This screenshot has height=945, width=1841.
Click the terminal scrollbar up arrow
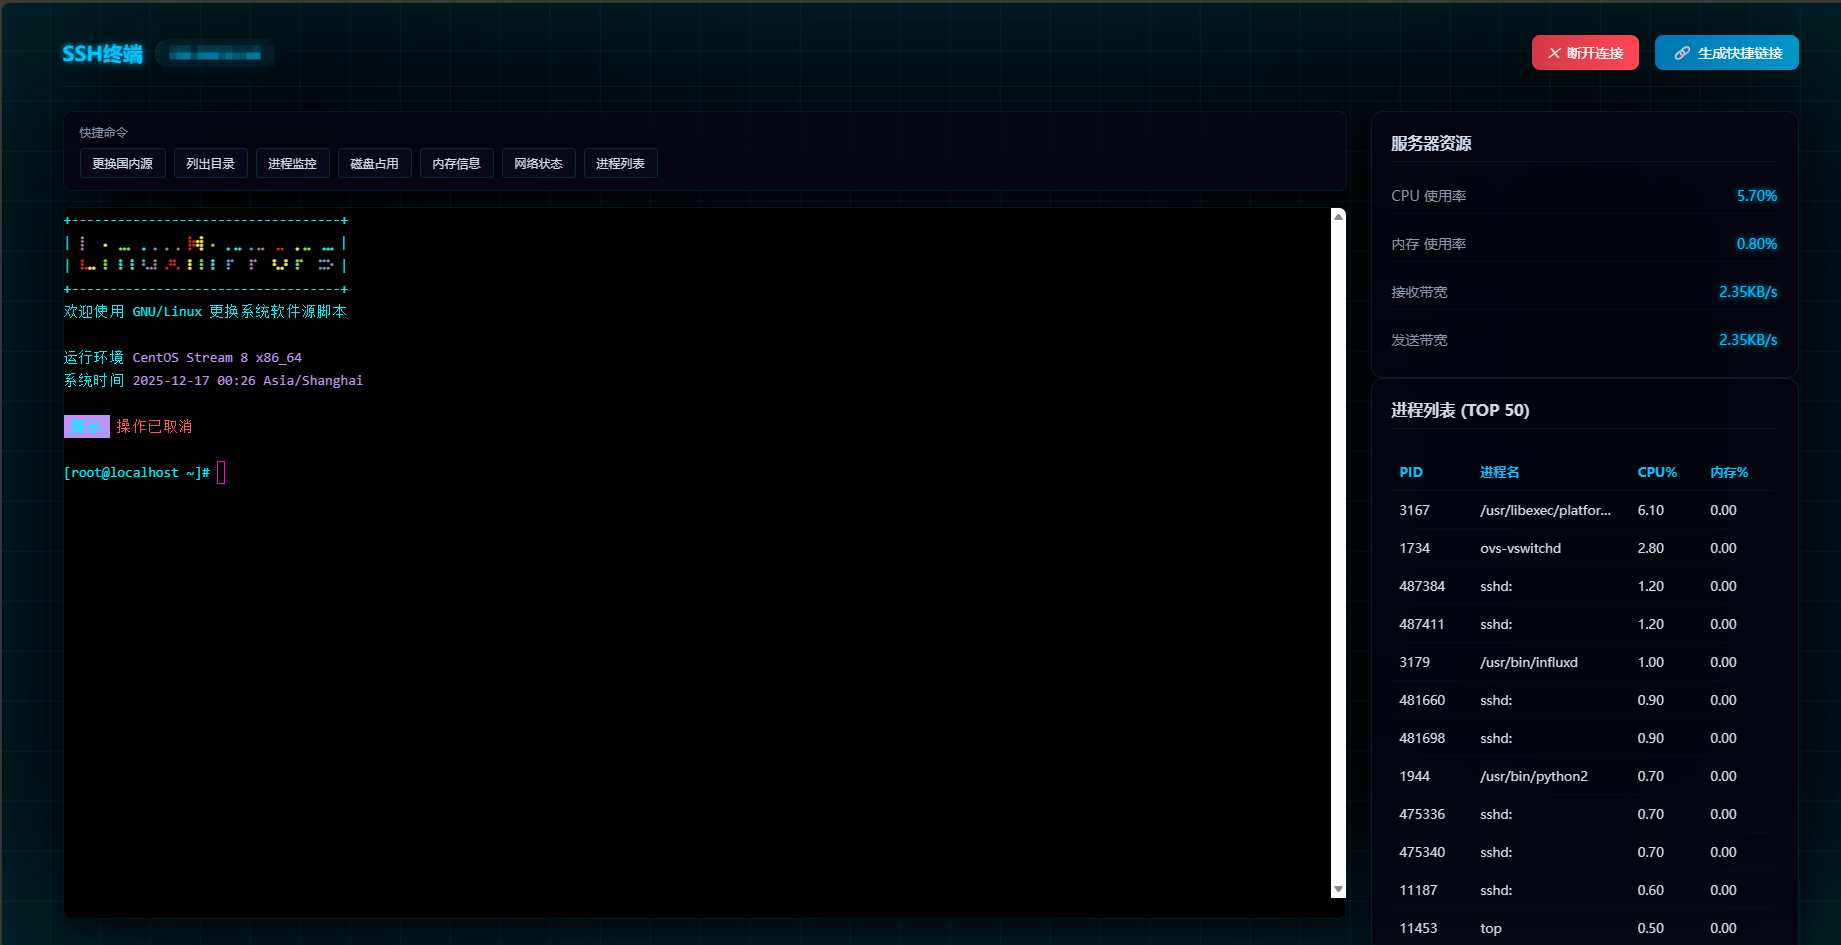1338,216
